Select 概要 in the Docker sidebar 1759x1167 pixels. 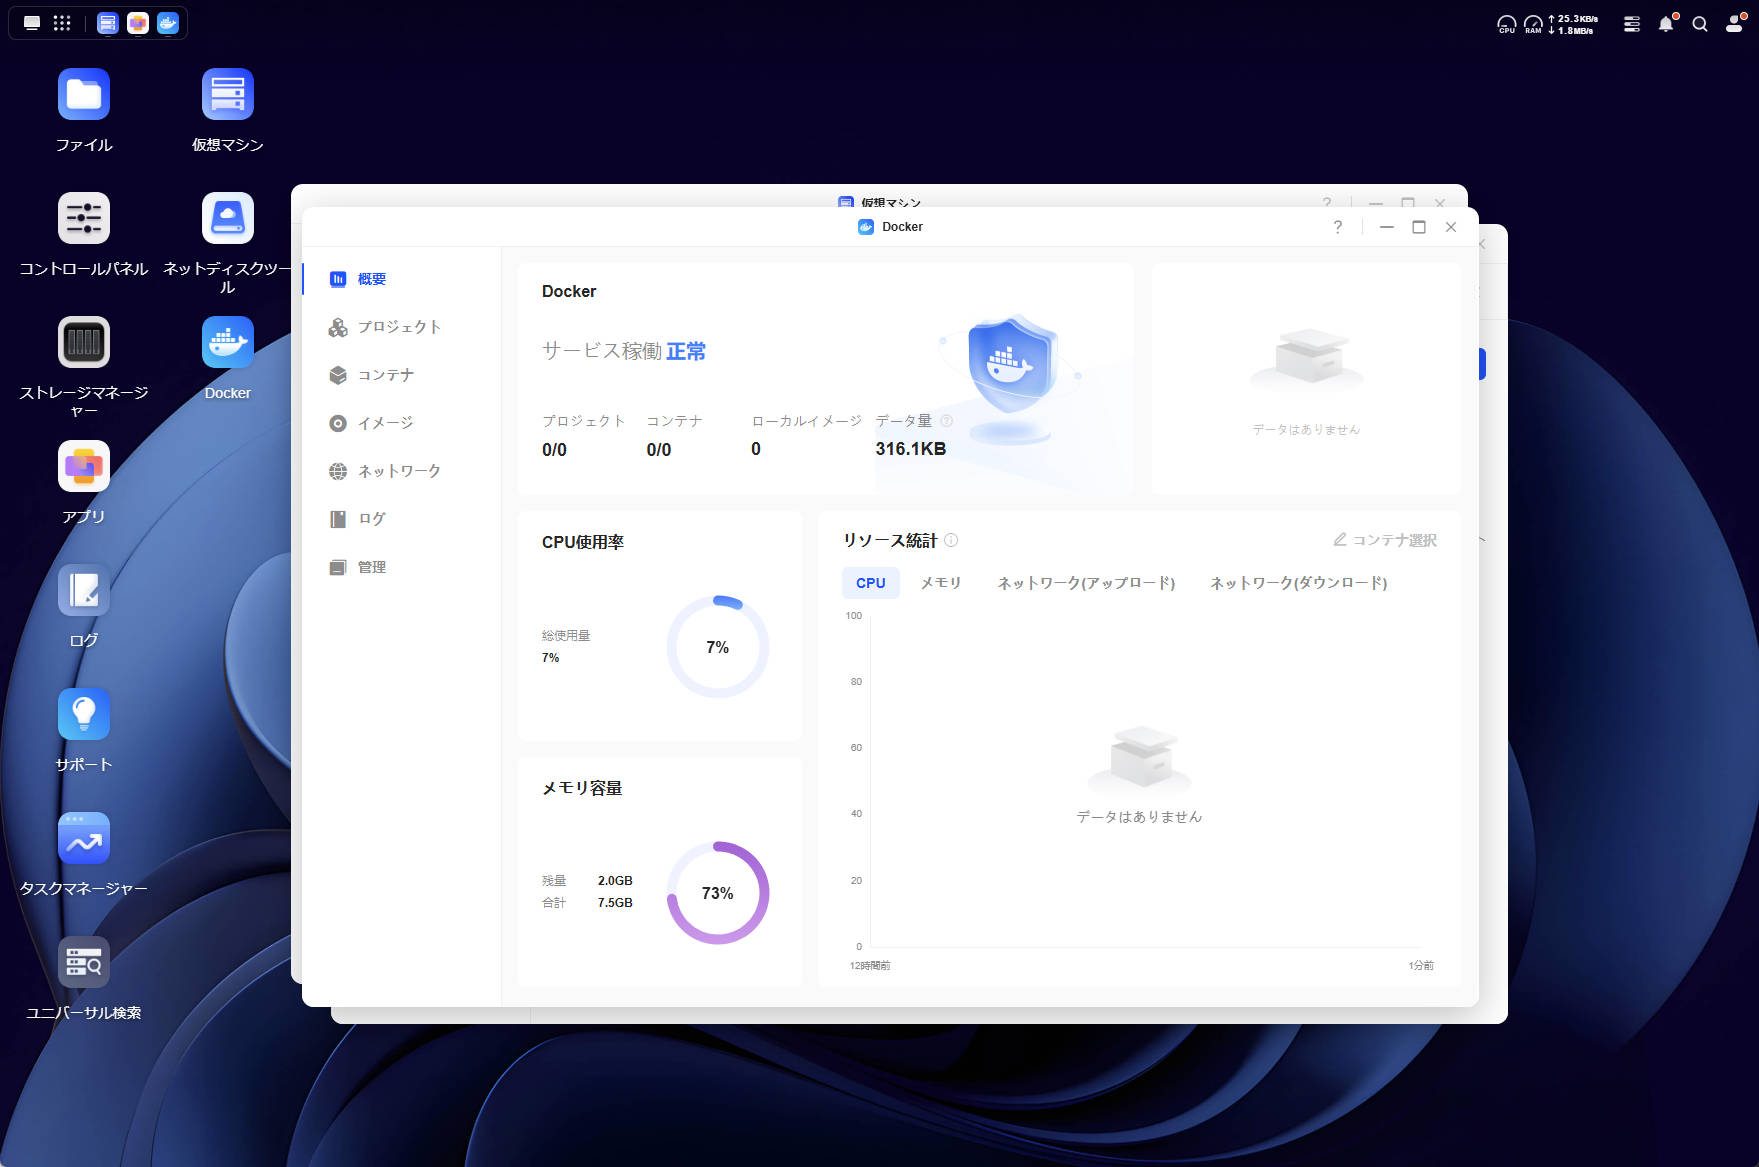click(401, 279)
